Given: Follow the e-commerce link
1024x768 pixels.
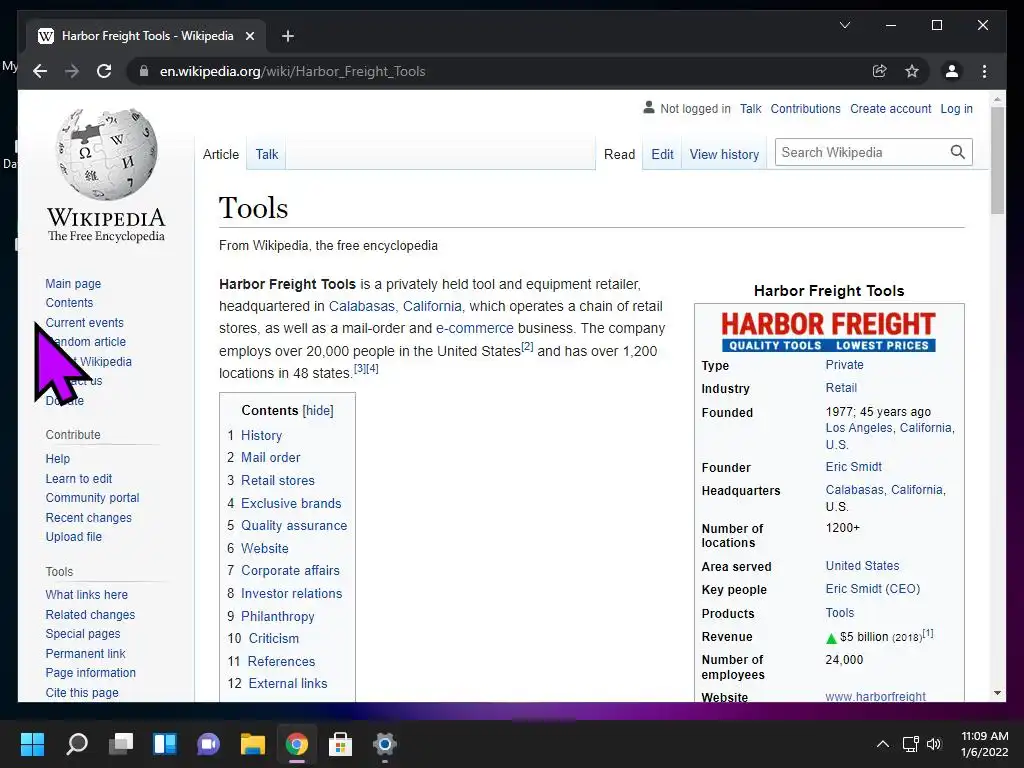Looking at the screenshot, I should (475, 328).
